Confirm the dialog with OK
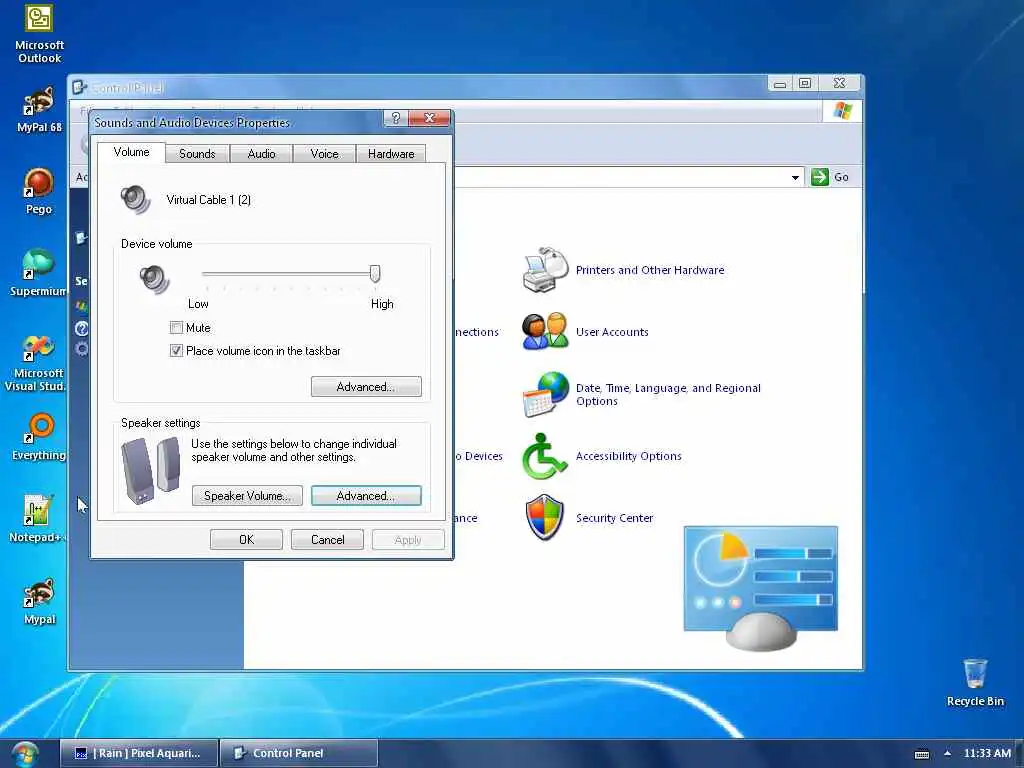1024x768 pixels. pos(246,539)
